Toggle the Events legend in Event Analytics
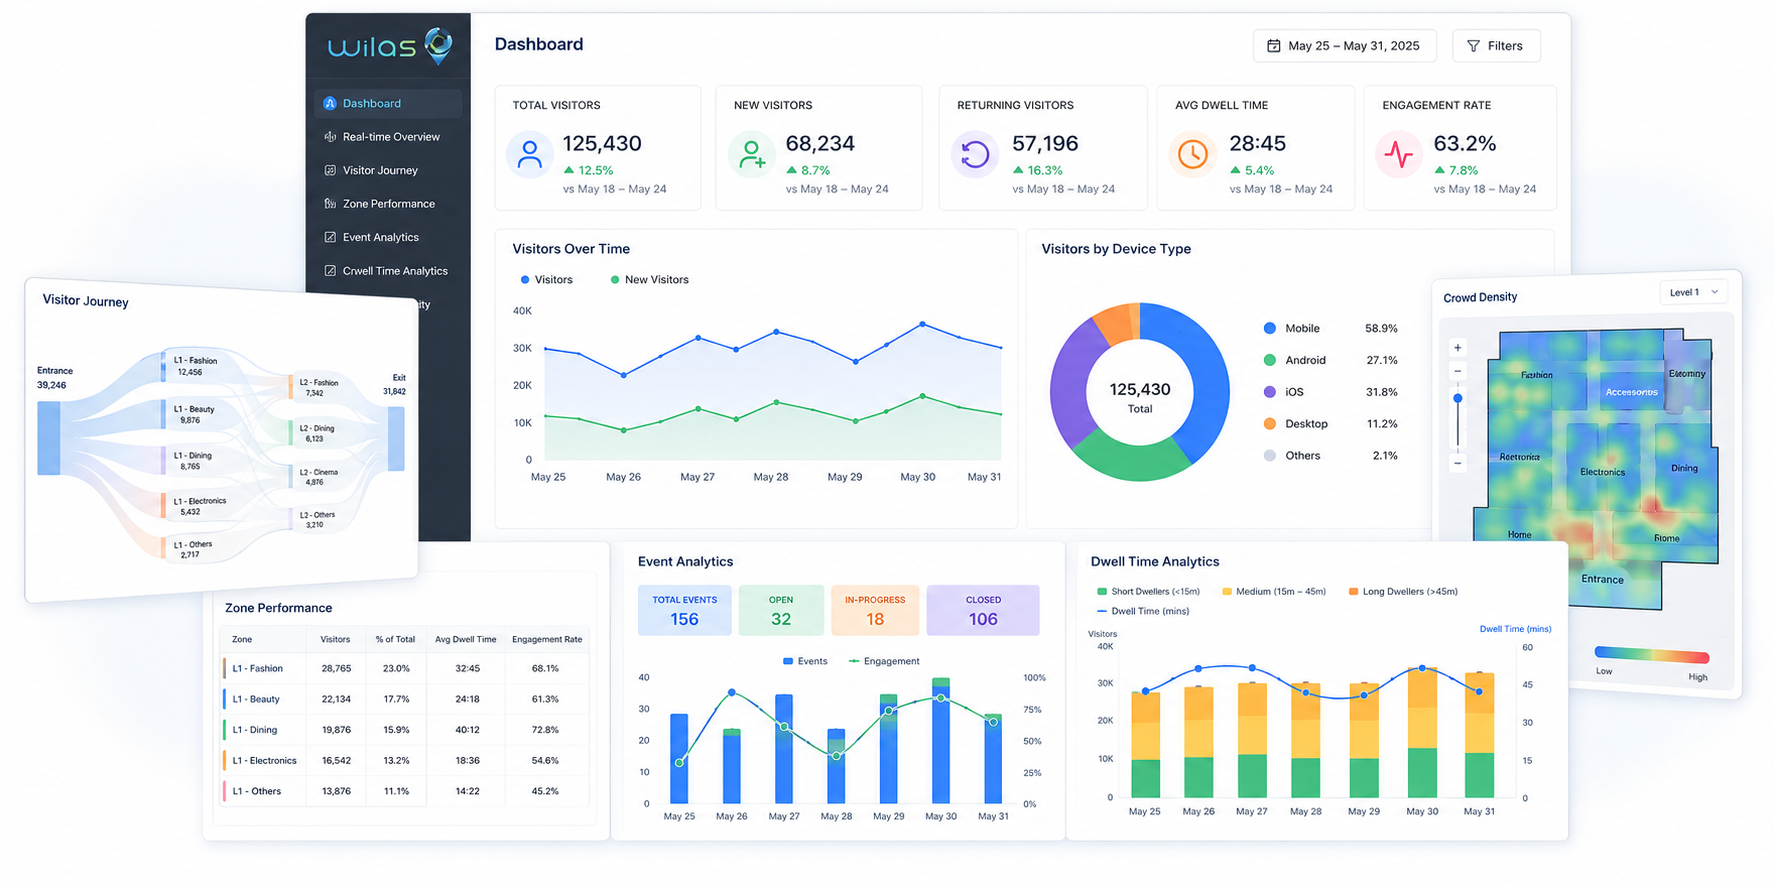This screenshot has width=1774, height=887. 805,661
